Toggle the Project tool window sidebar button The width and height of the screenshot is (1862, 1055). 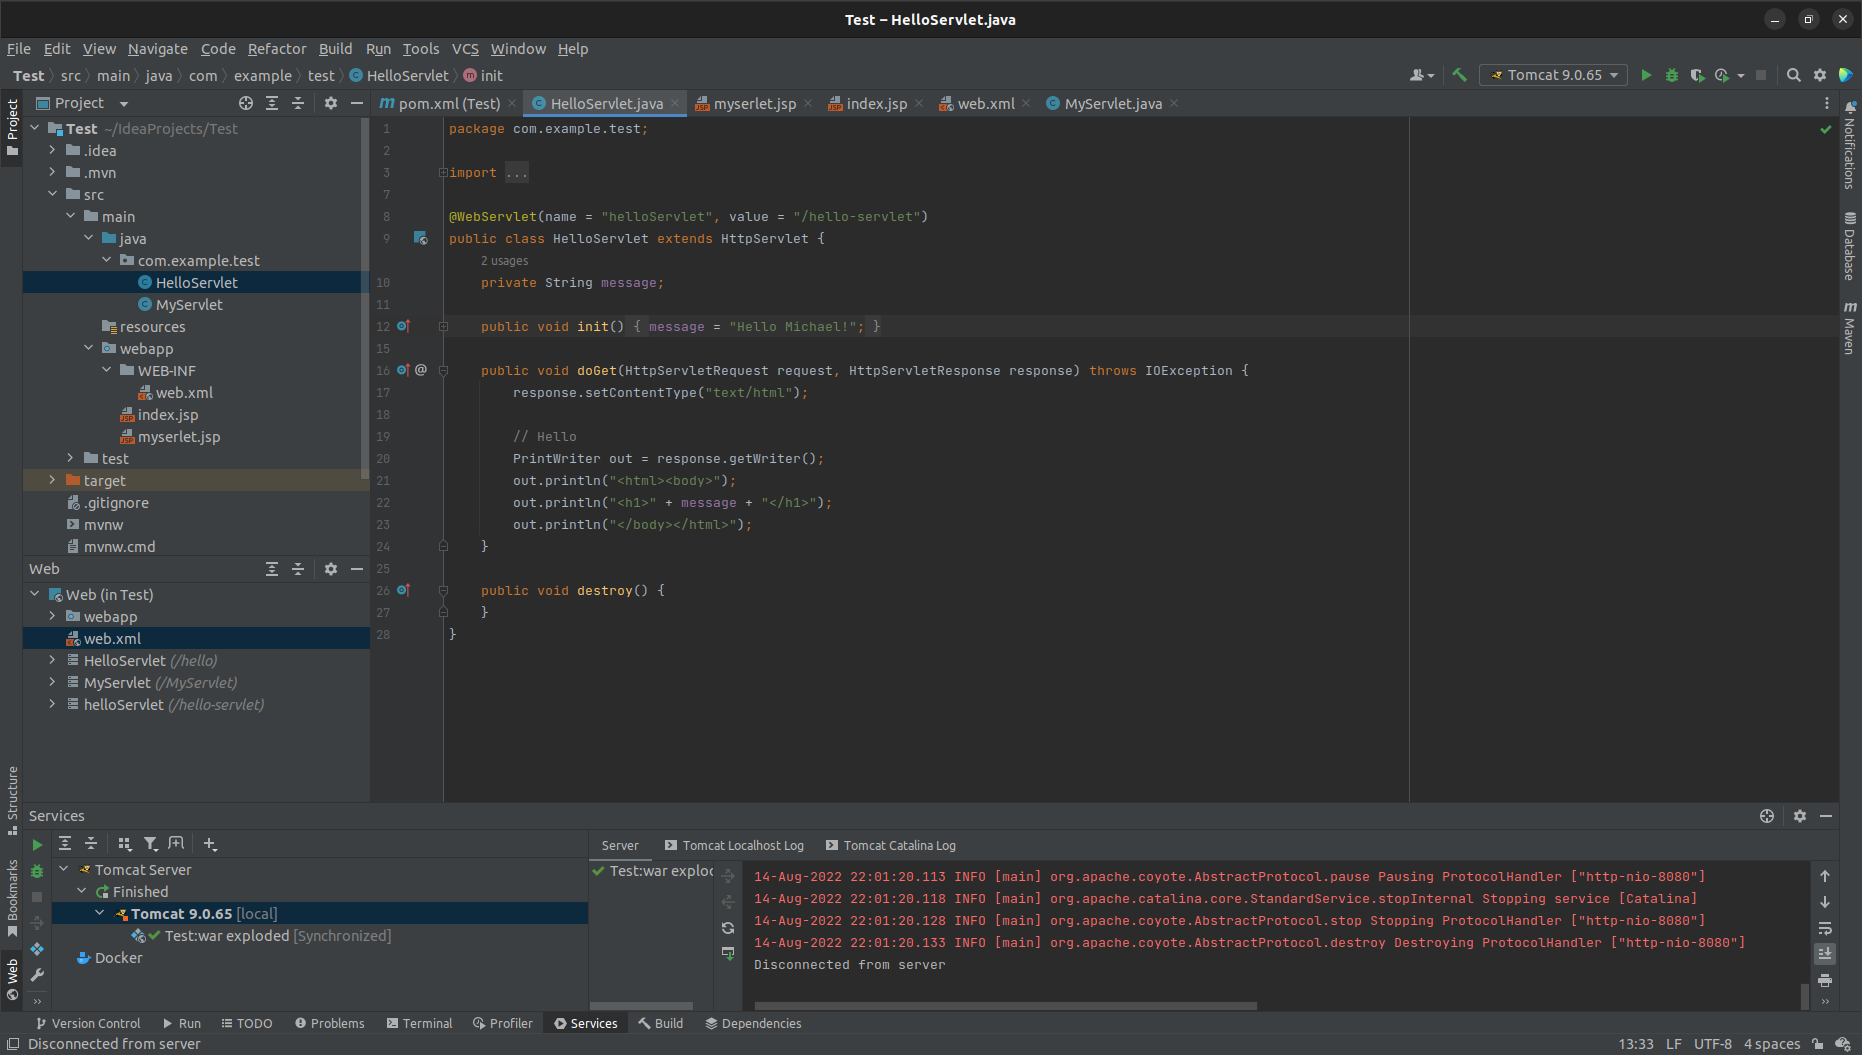[x=12, y=127]
